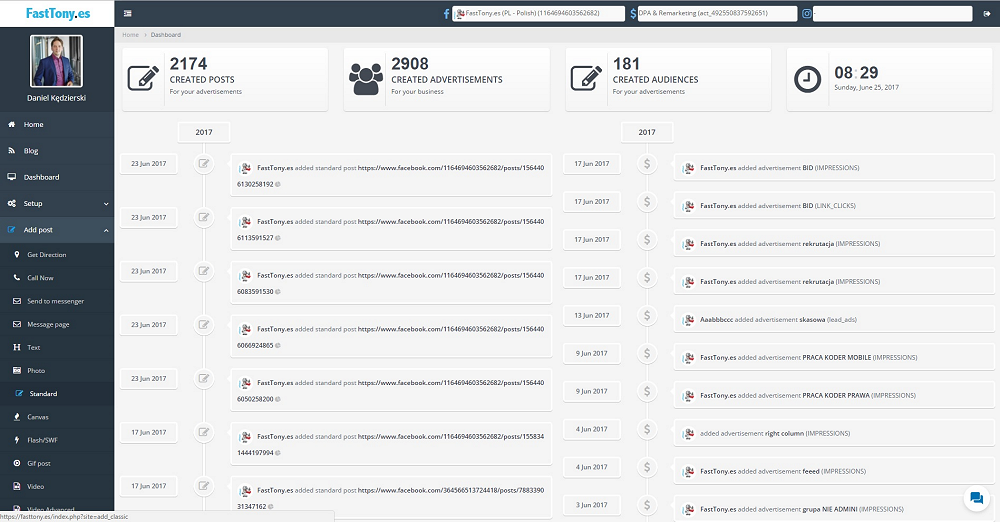
Task: Click the grupa NIE ADMINI advertisement entry
Action: tap(834, 509)
